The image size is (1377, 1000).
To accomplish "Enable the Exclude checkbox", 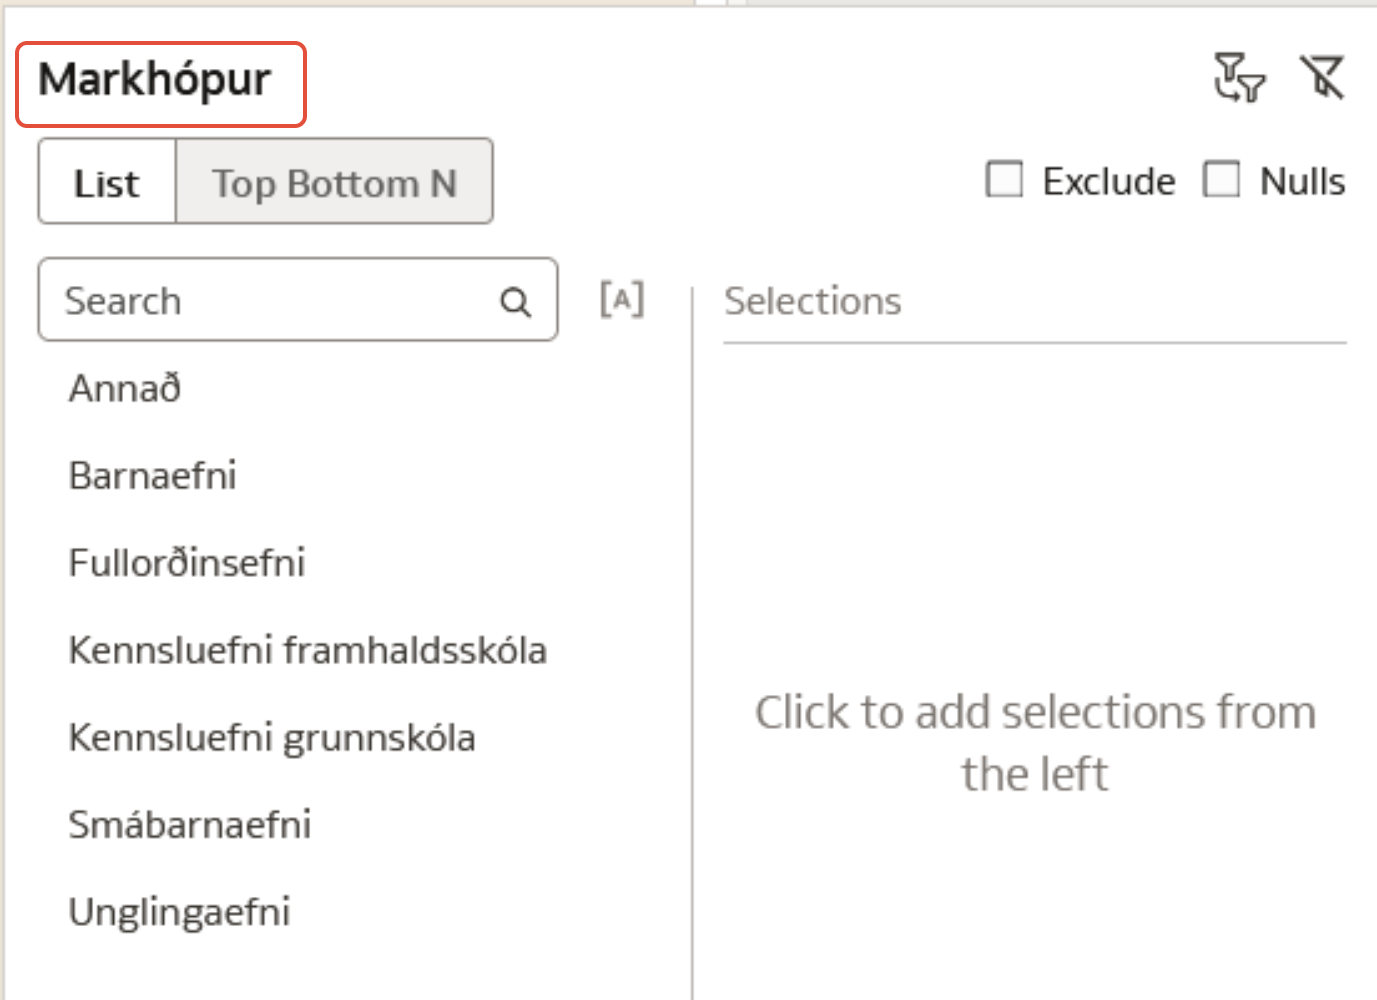I will pyautogui.click(x=1004, y=180).
